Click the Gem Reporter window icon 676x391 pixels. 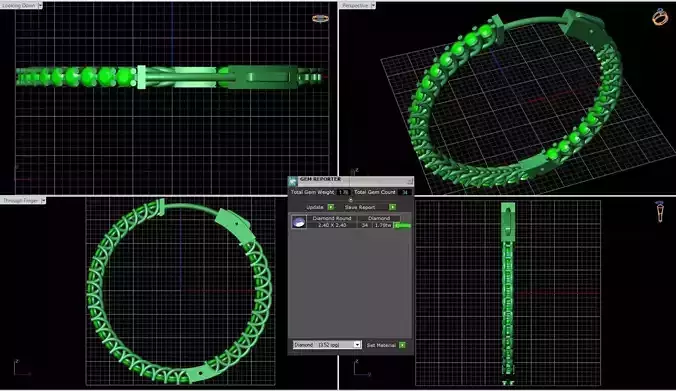[x=293, y=181]
